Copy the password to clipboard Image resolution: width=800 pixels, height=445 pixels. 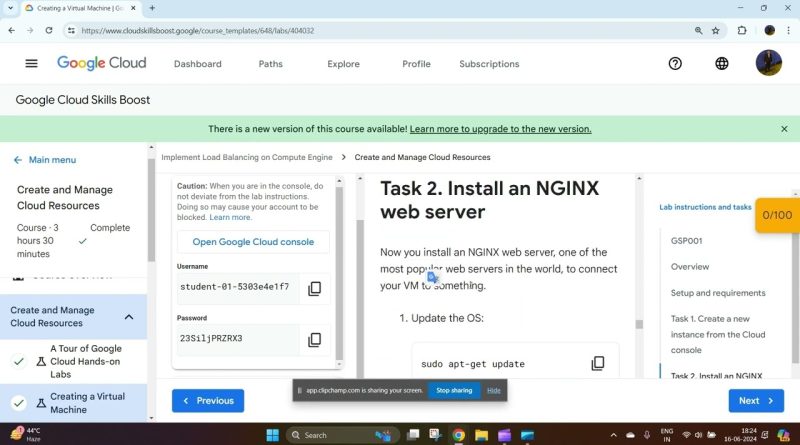pos(314,339)
